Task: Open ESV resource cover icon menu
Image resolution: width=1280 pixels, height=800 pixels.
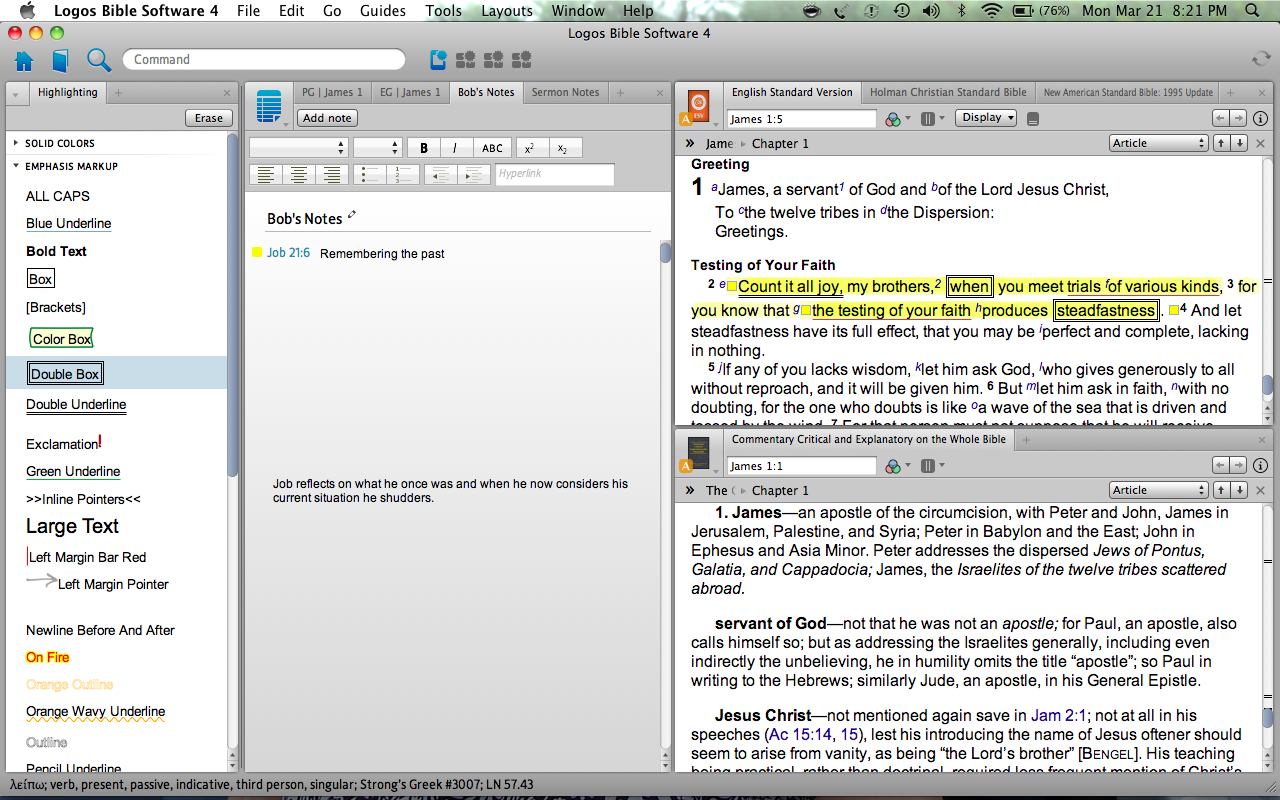Action: [x=698, y=107]
